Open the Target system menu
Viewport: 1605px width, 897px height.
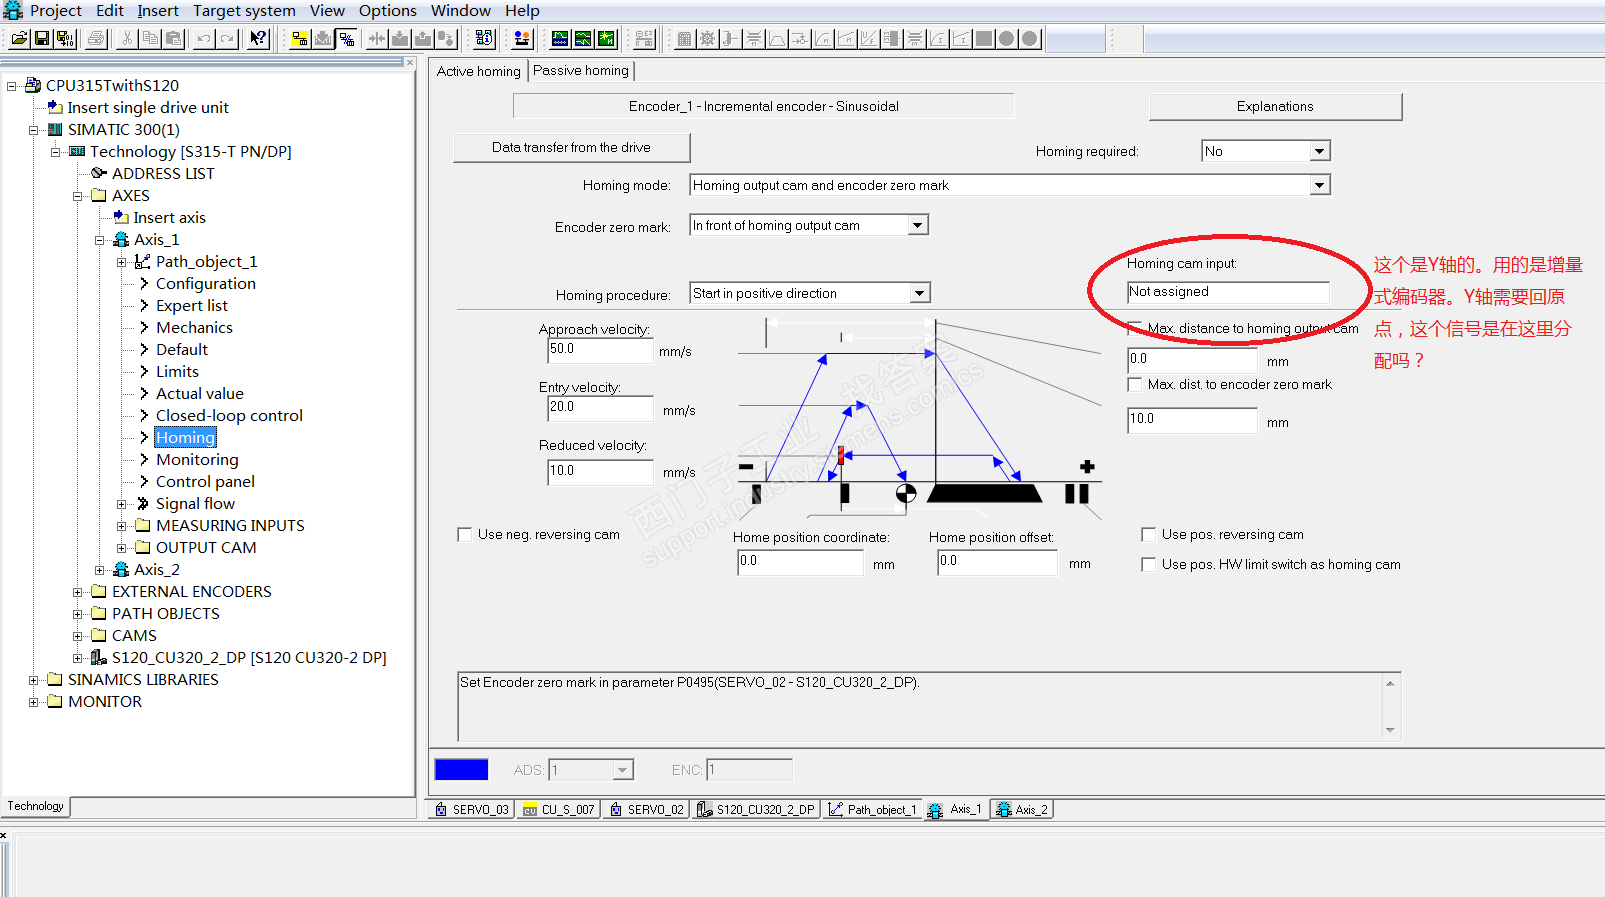tap(244, 10)
